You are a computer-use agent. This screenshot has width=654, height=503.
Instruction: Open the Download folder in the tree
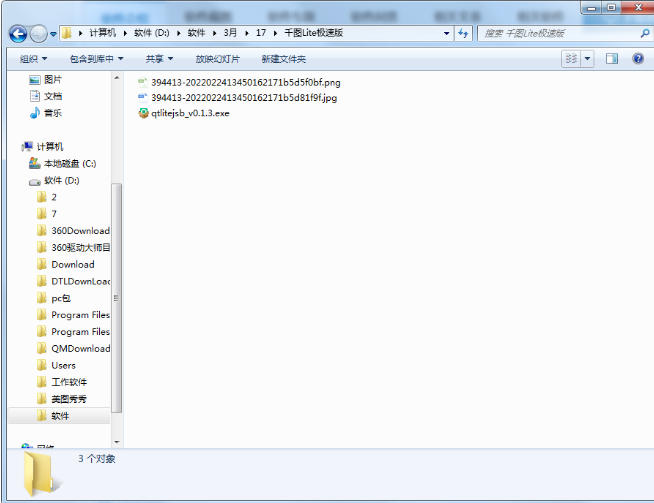(x=73, y=264)
